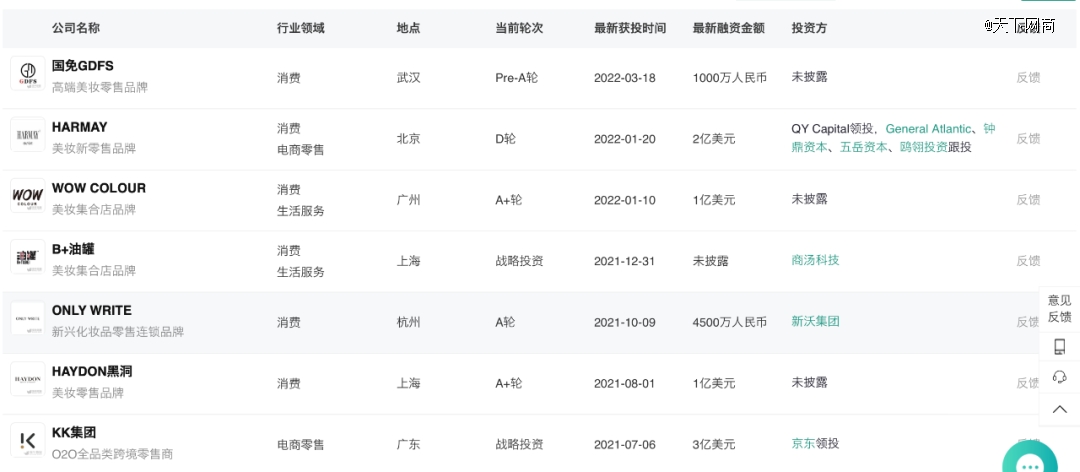Viewport: 1080px width, 472px height.
Task: Open investor 商汤科技 link
Action: [816, 260]
